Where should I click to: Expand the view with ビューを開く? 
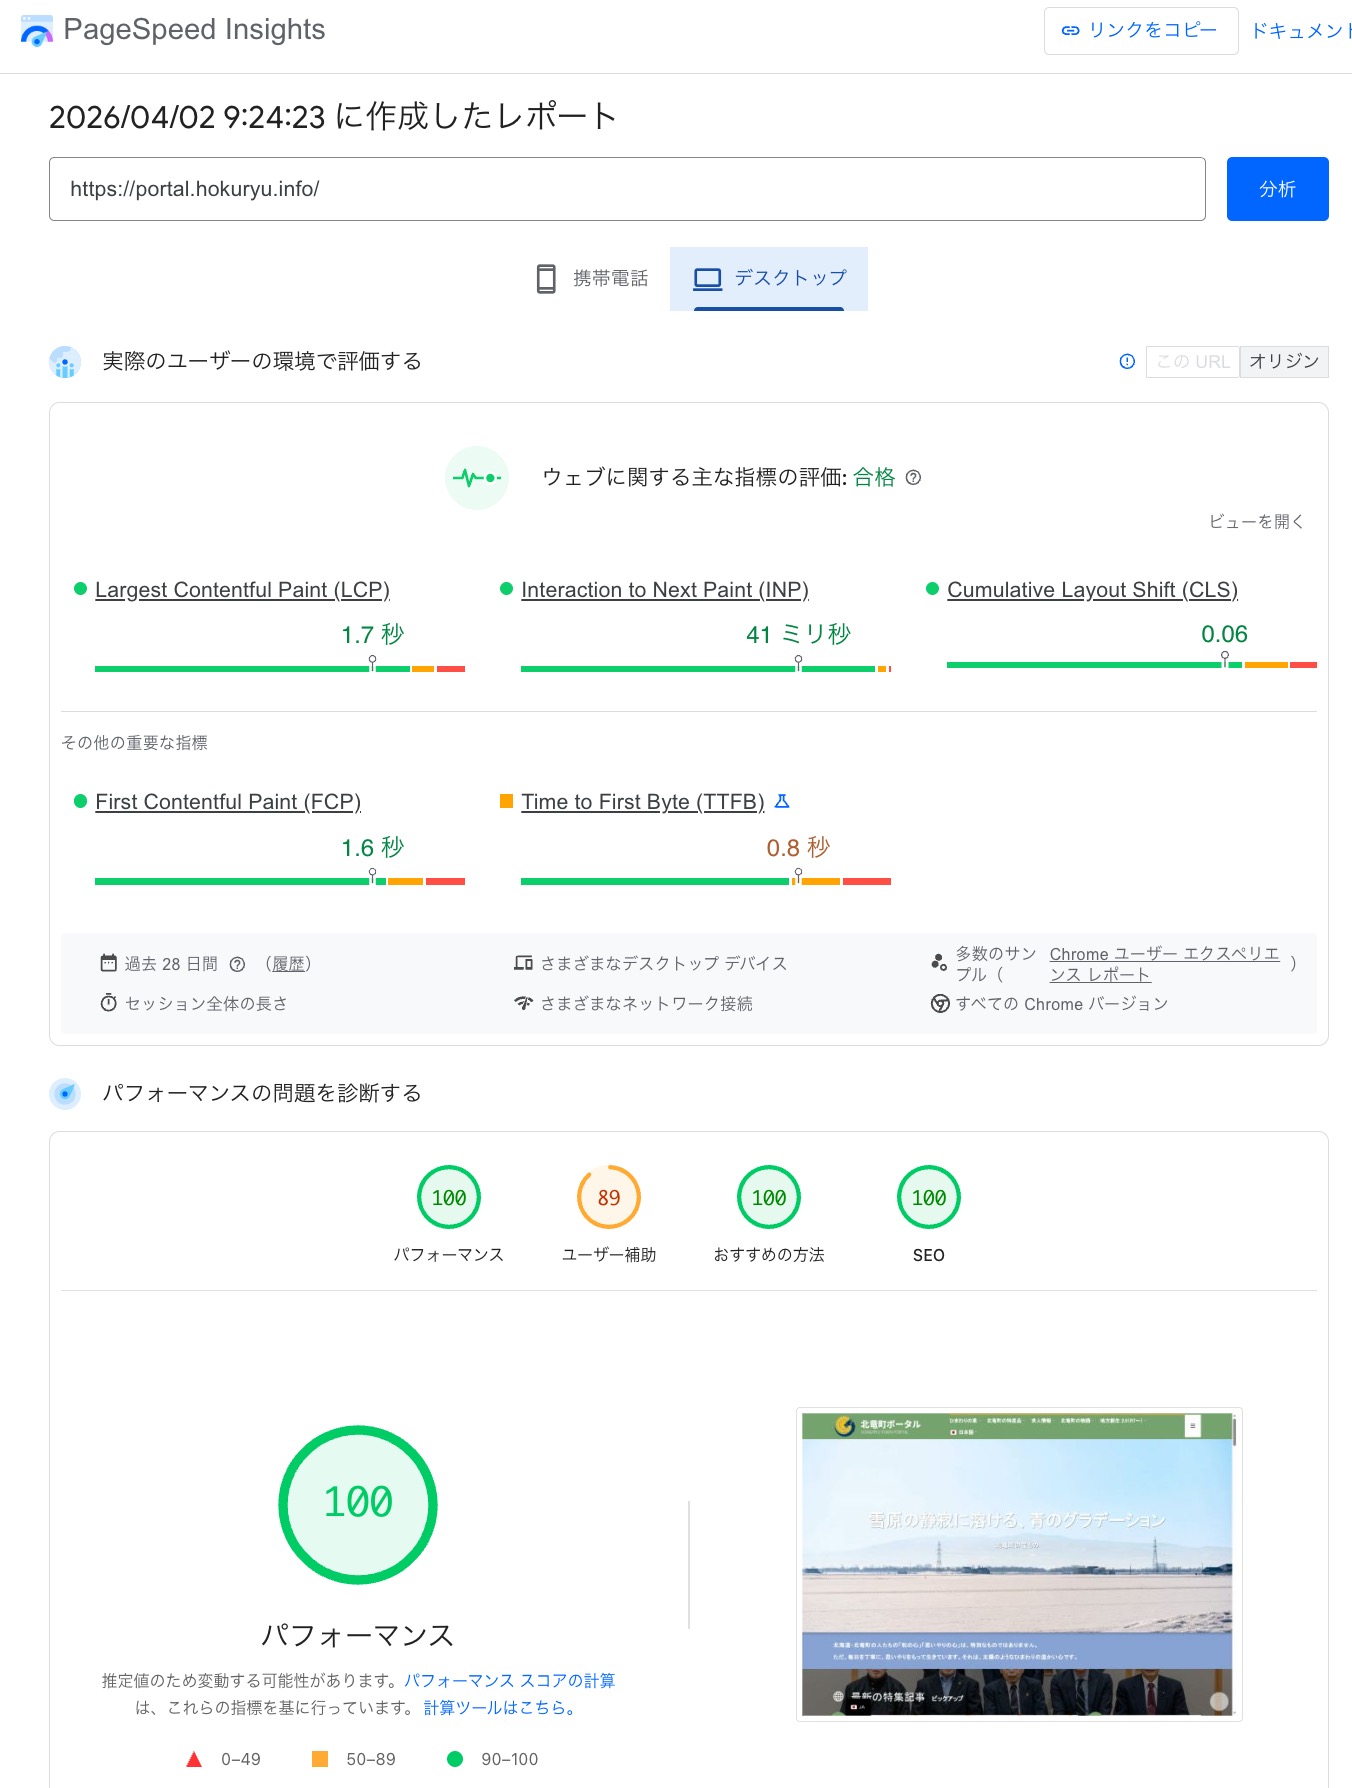tap(1256, 522)
